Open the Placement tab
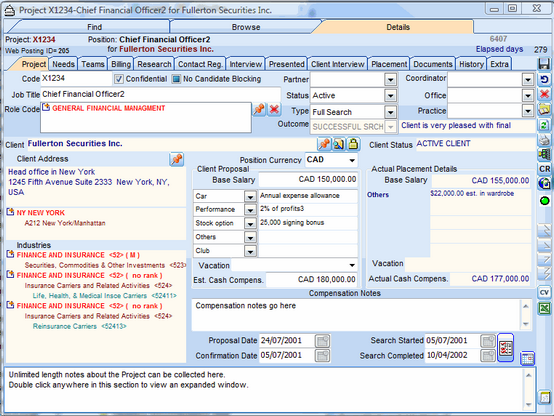The width and height of the screenshot is (554, 416). coord(389,64)
